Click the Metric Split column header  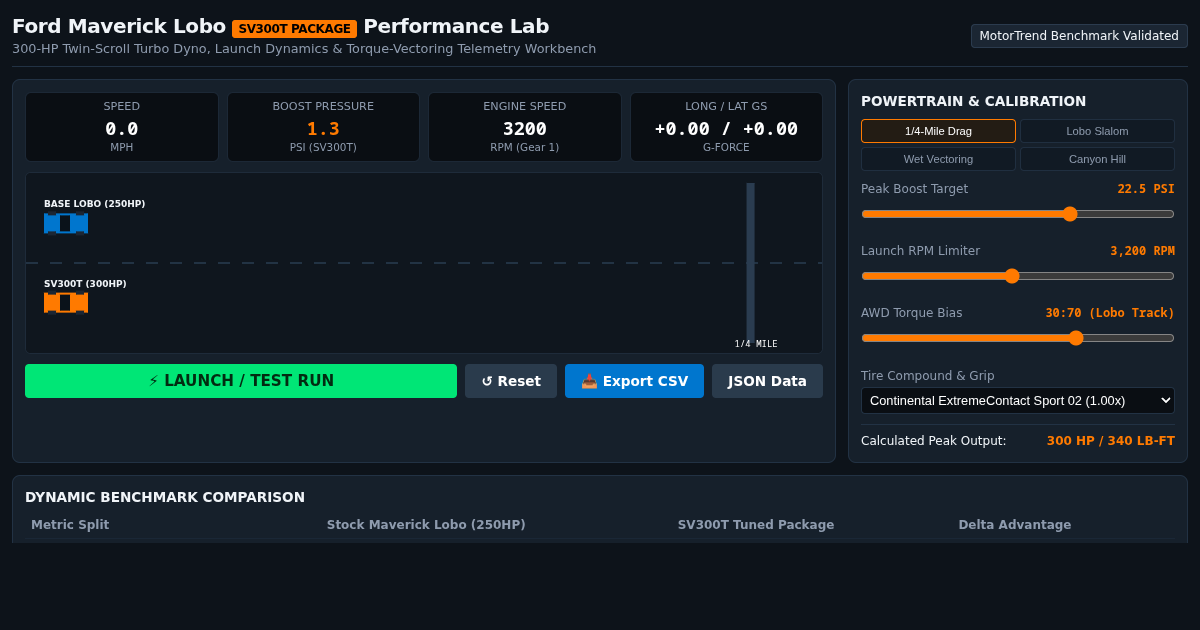pos(70,525)
